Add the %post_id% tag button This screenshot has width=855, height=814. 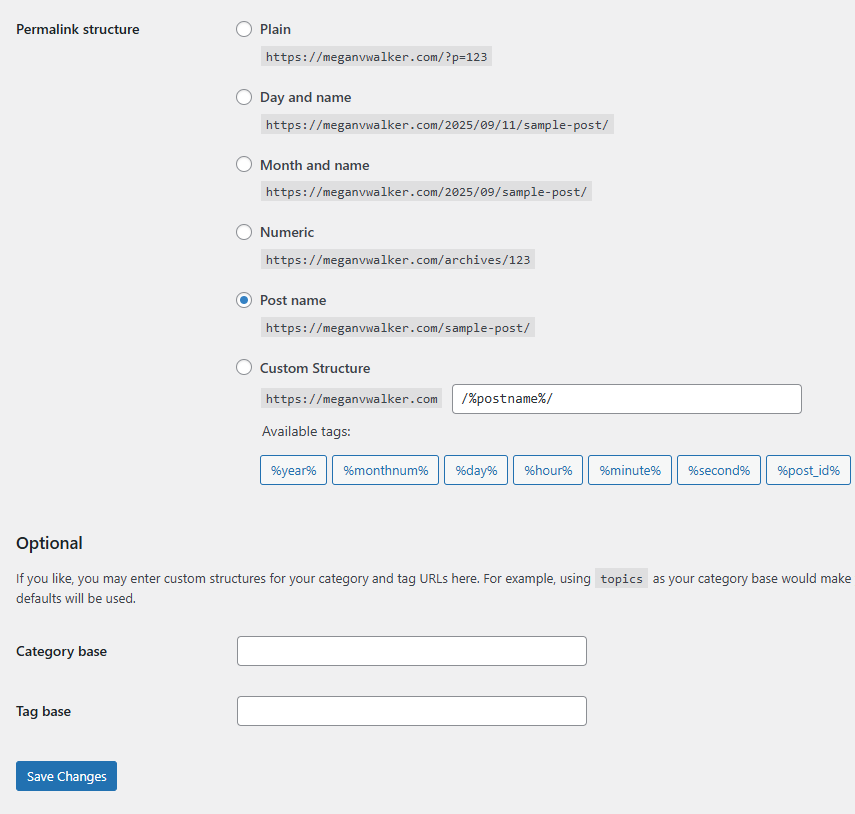808,470
